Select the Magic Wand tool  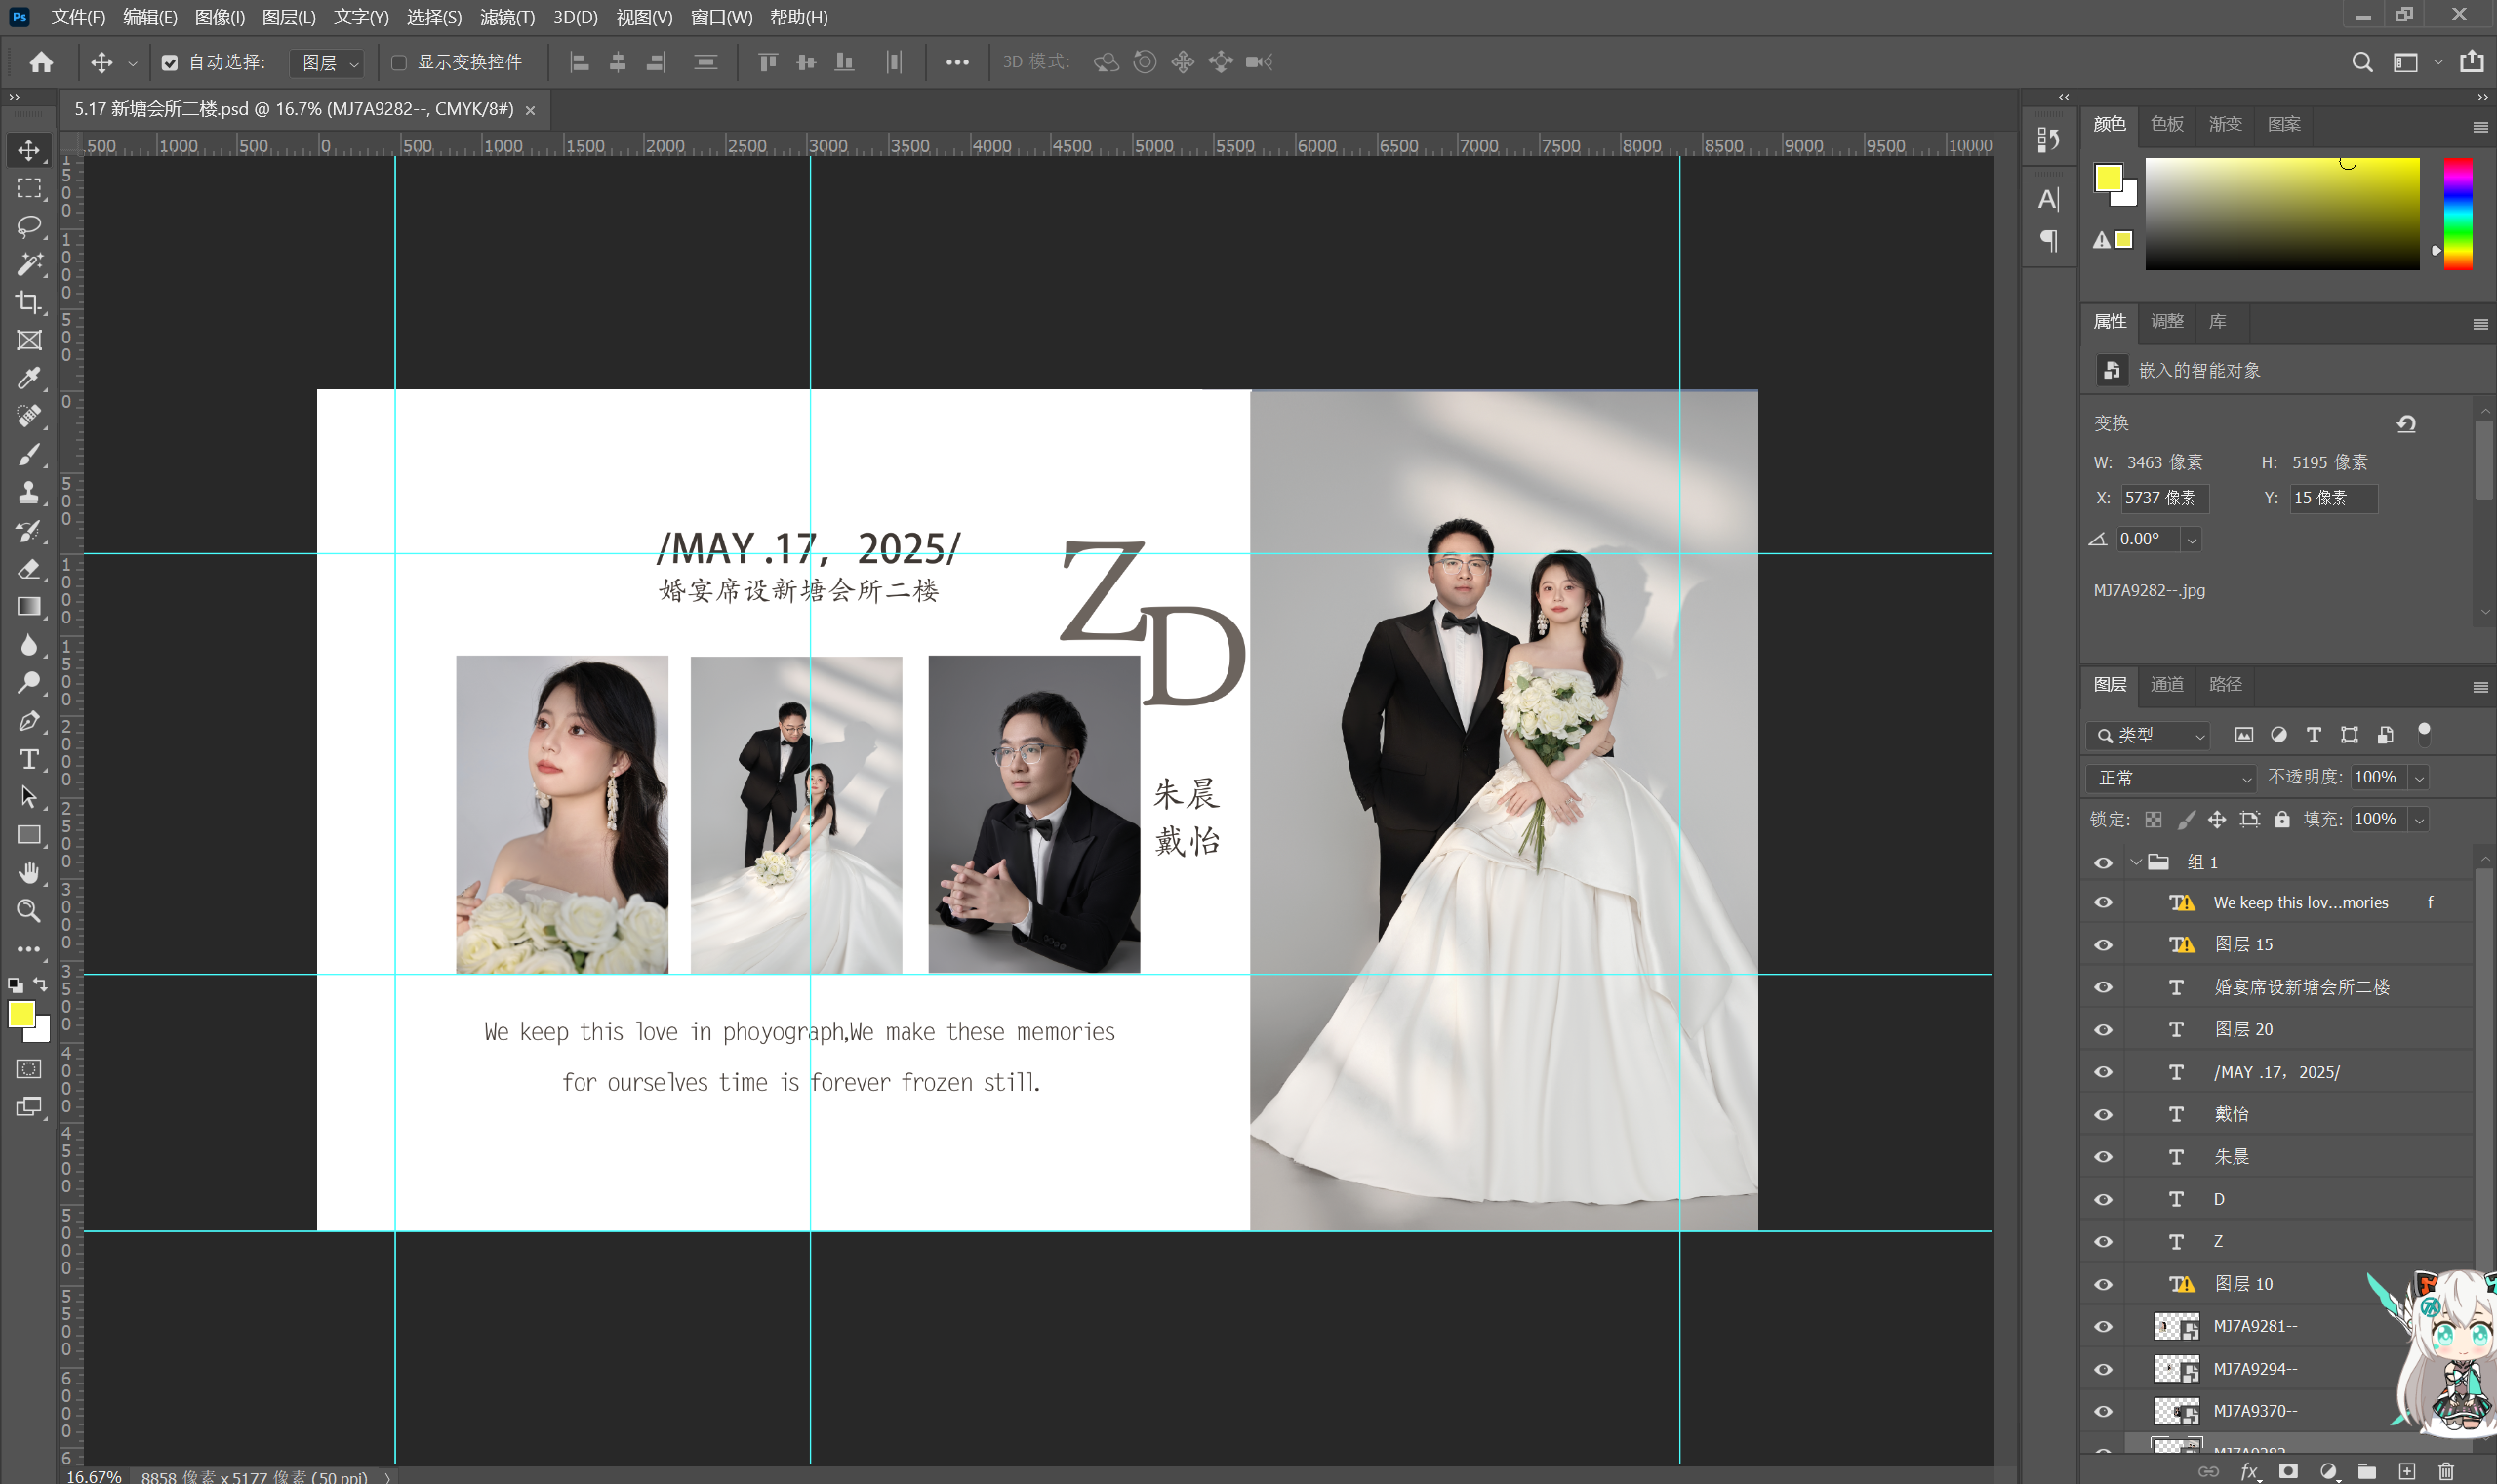coord(29,264)
